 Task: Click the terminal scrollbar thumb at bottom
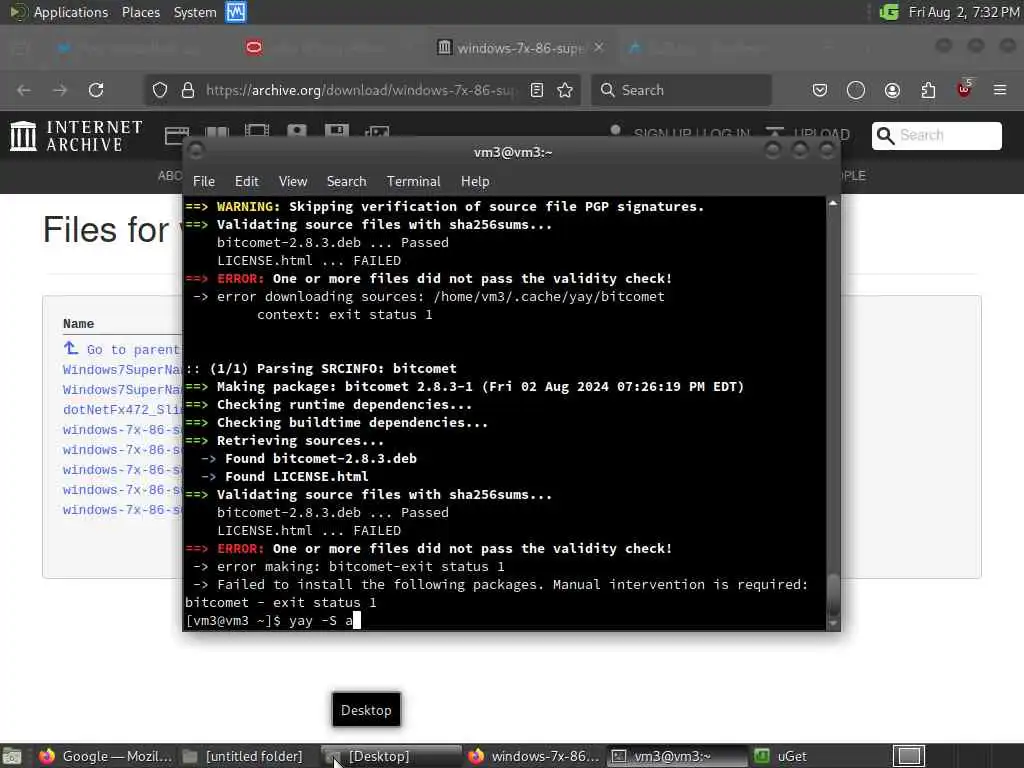coord(833,594)
